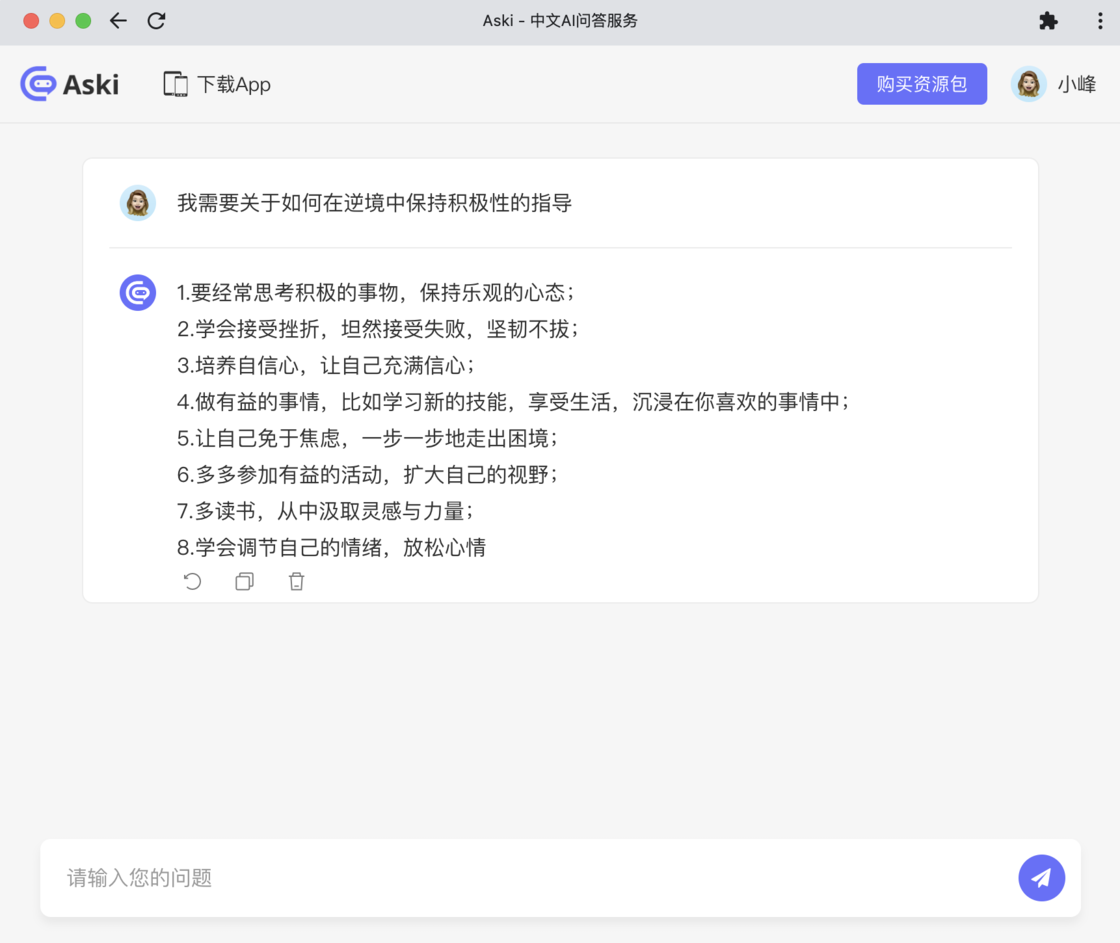This screenshot has height=943, width=1120.
Task: Focus the 请输入您的问题 input field
Action: 530,878
